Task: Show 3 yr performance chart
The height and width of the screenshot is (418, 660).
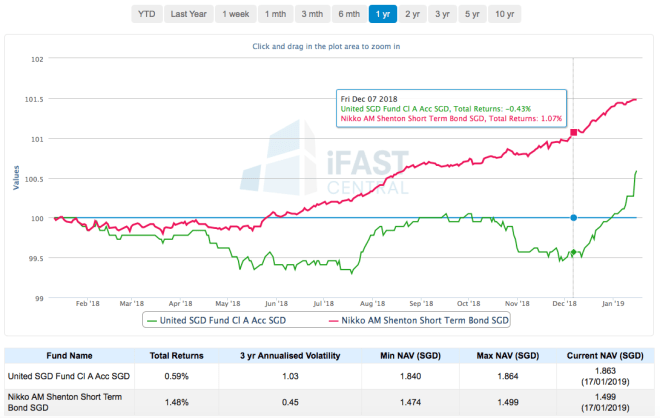Action: 442,14
